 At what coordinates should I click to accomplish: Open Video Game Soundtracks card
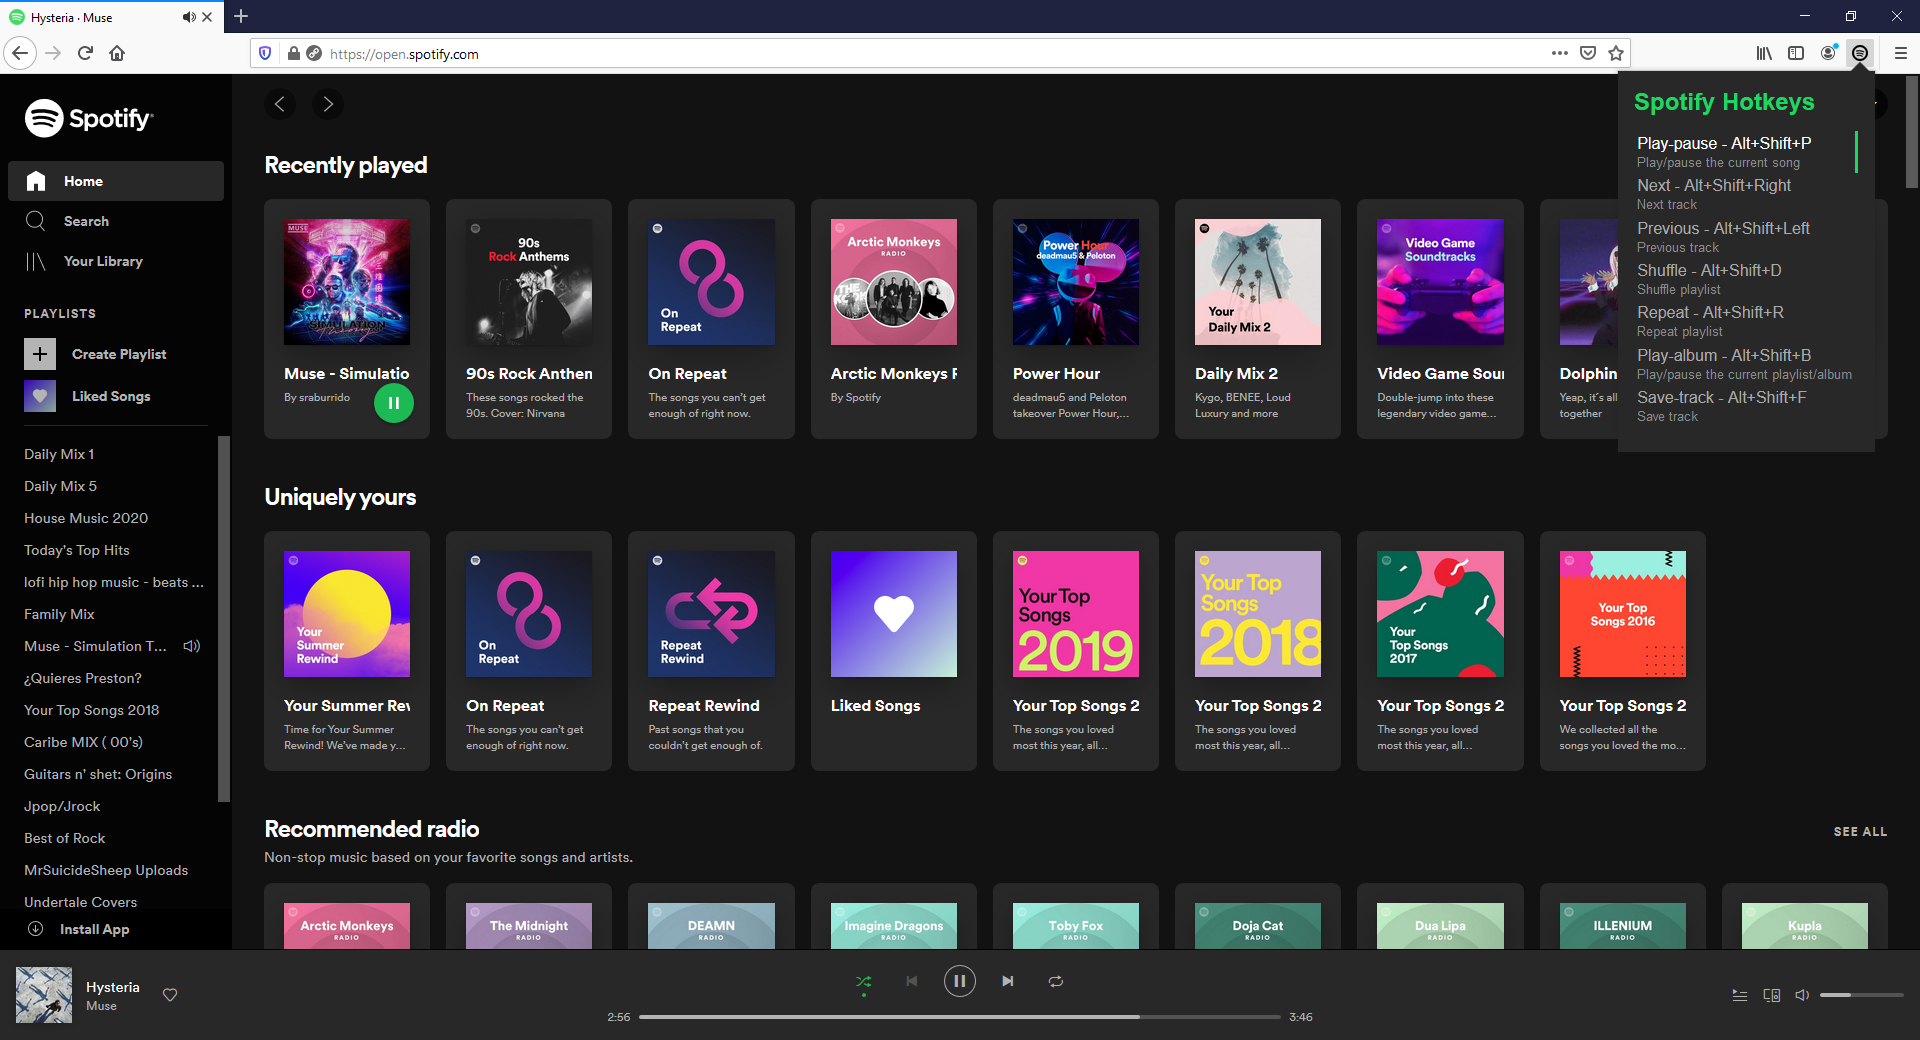[1440, 319]
